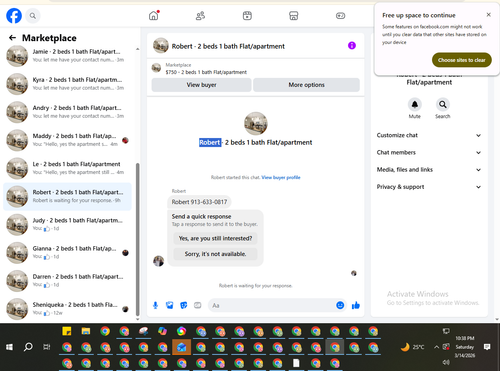Open Darren's conversation in the list
The image size is (500, 371).
coord(67,281)
